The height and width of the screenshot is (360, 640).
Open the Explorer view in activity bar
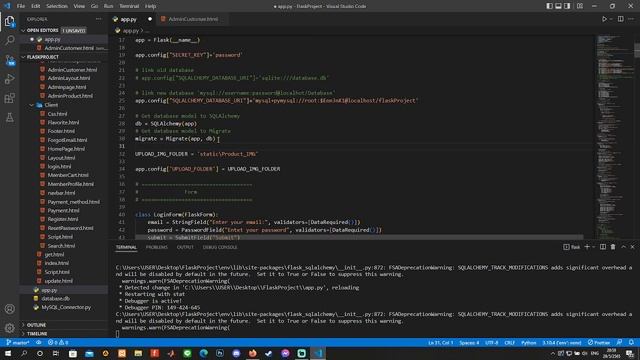9,21
